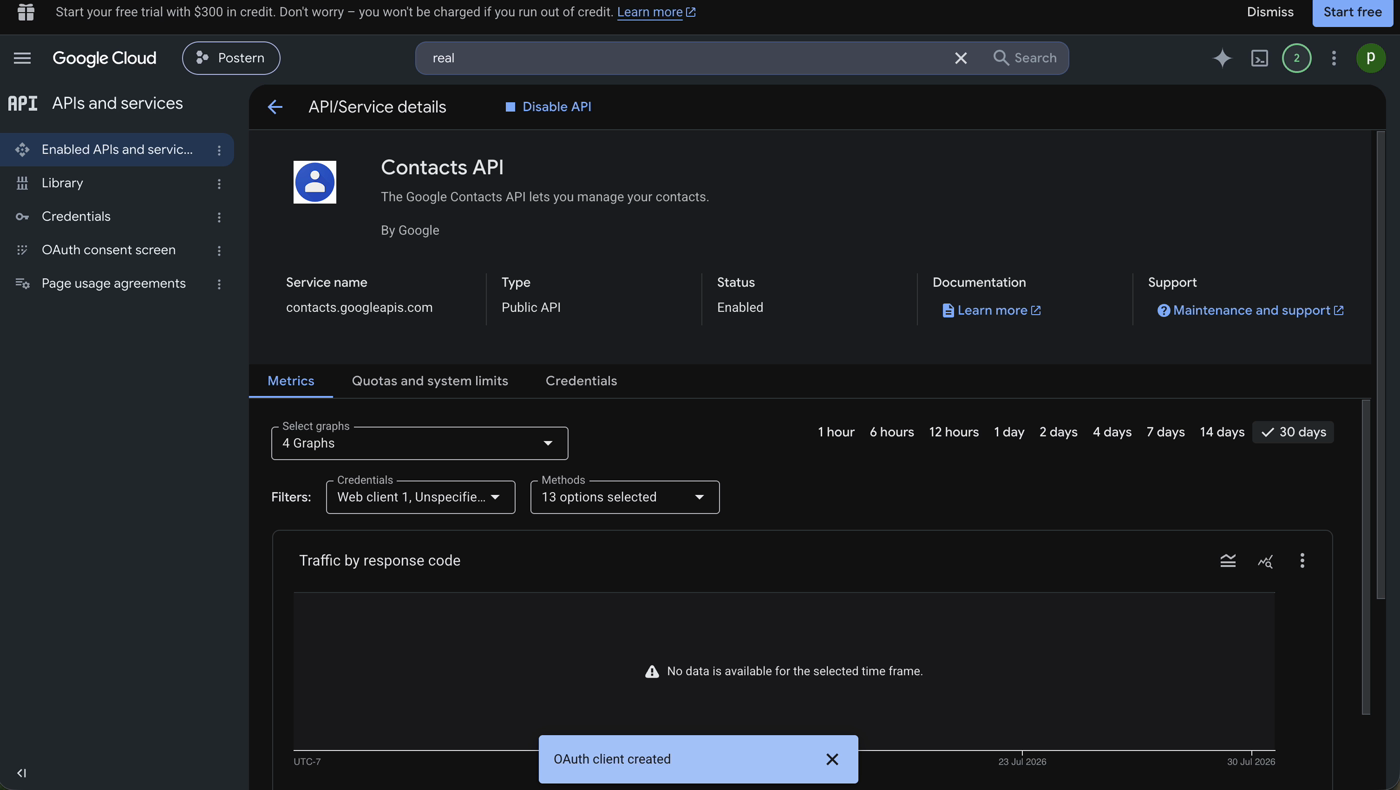Select the 4 days time range
The image size is (1400, 790).
coord(1112,432)
